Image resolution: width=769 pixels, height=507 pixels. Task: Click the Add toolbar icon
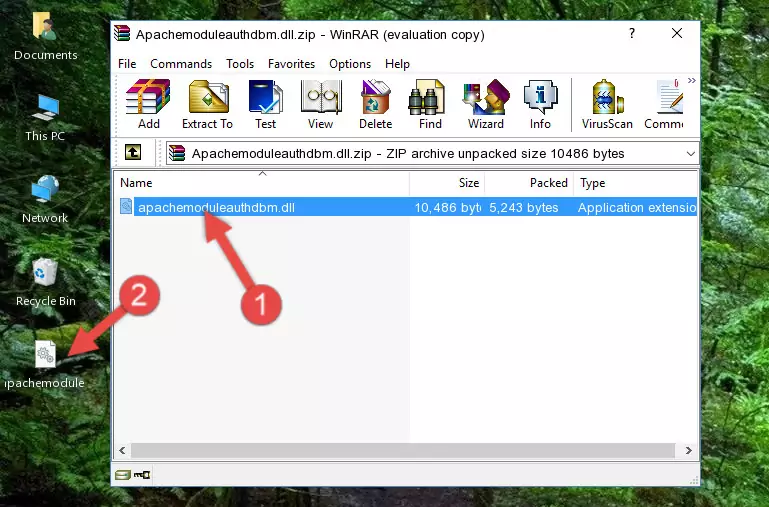pyautogui.click(x=148, y=104)
